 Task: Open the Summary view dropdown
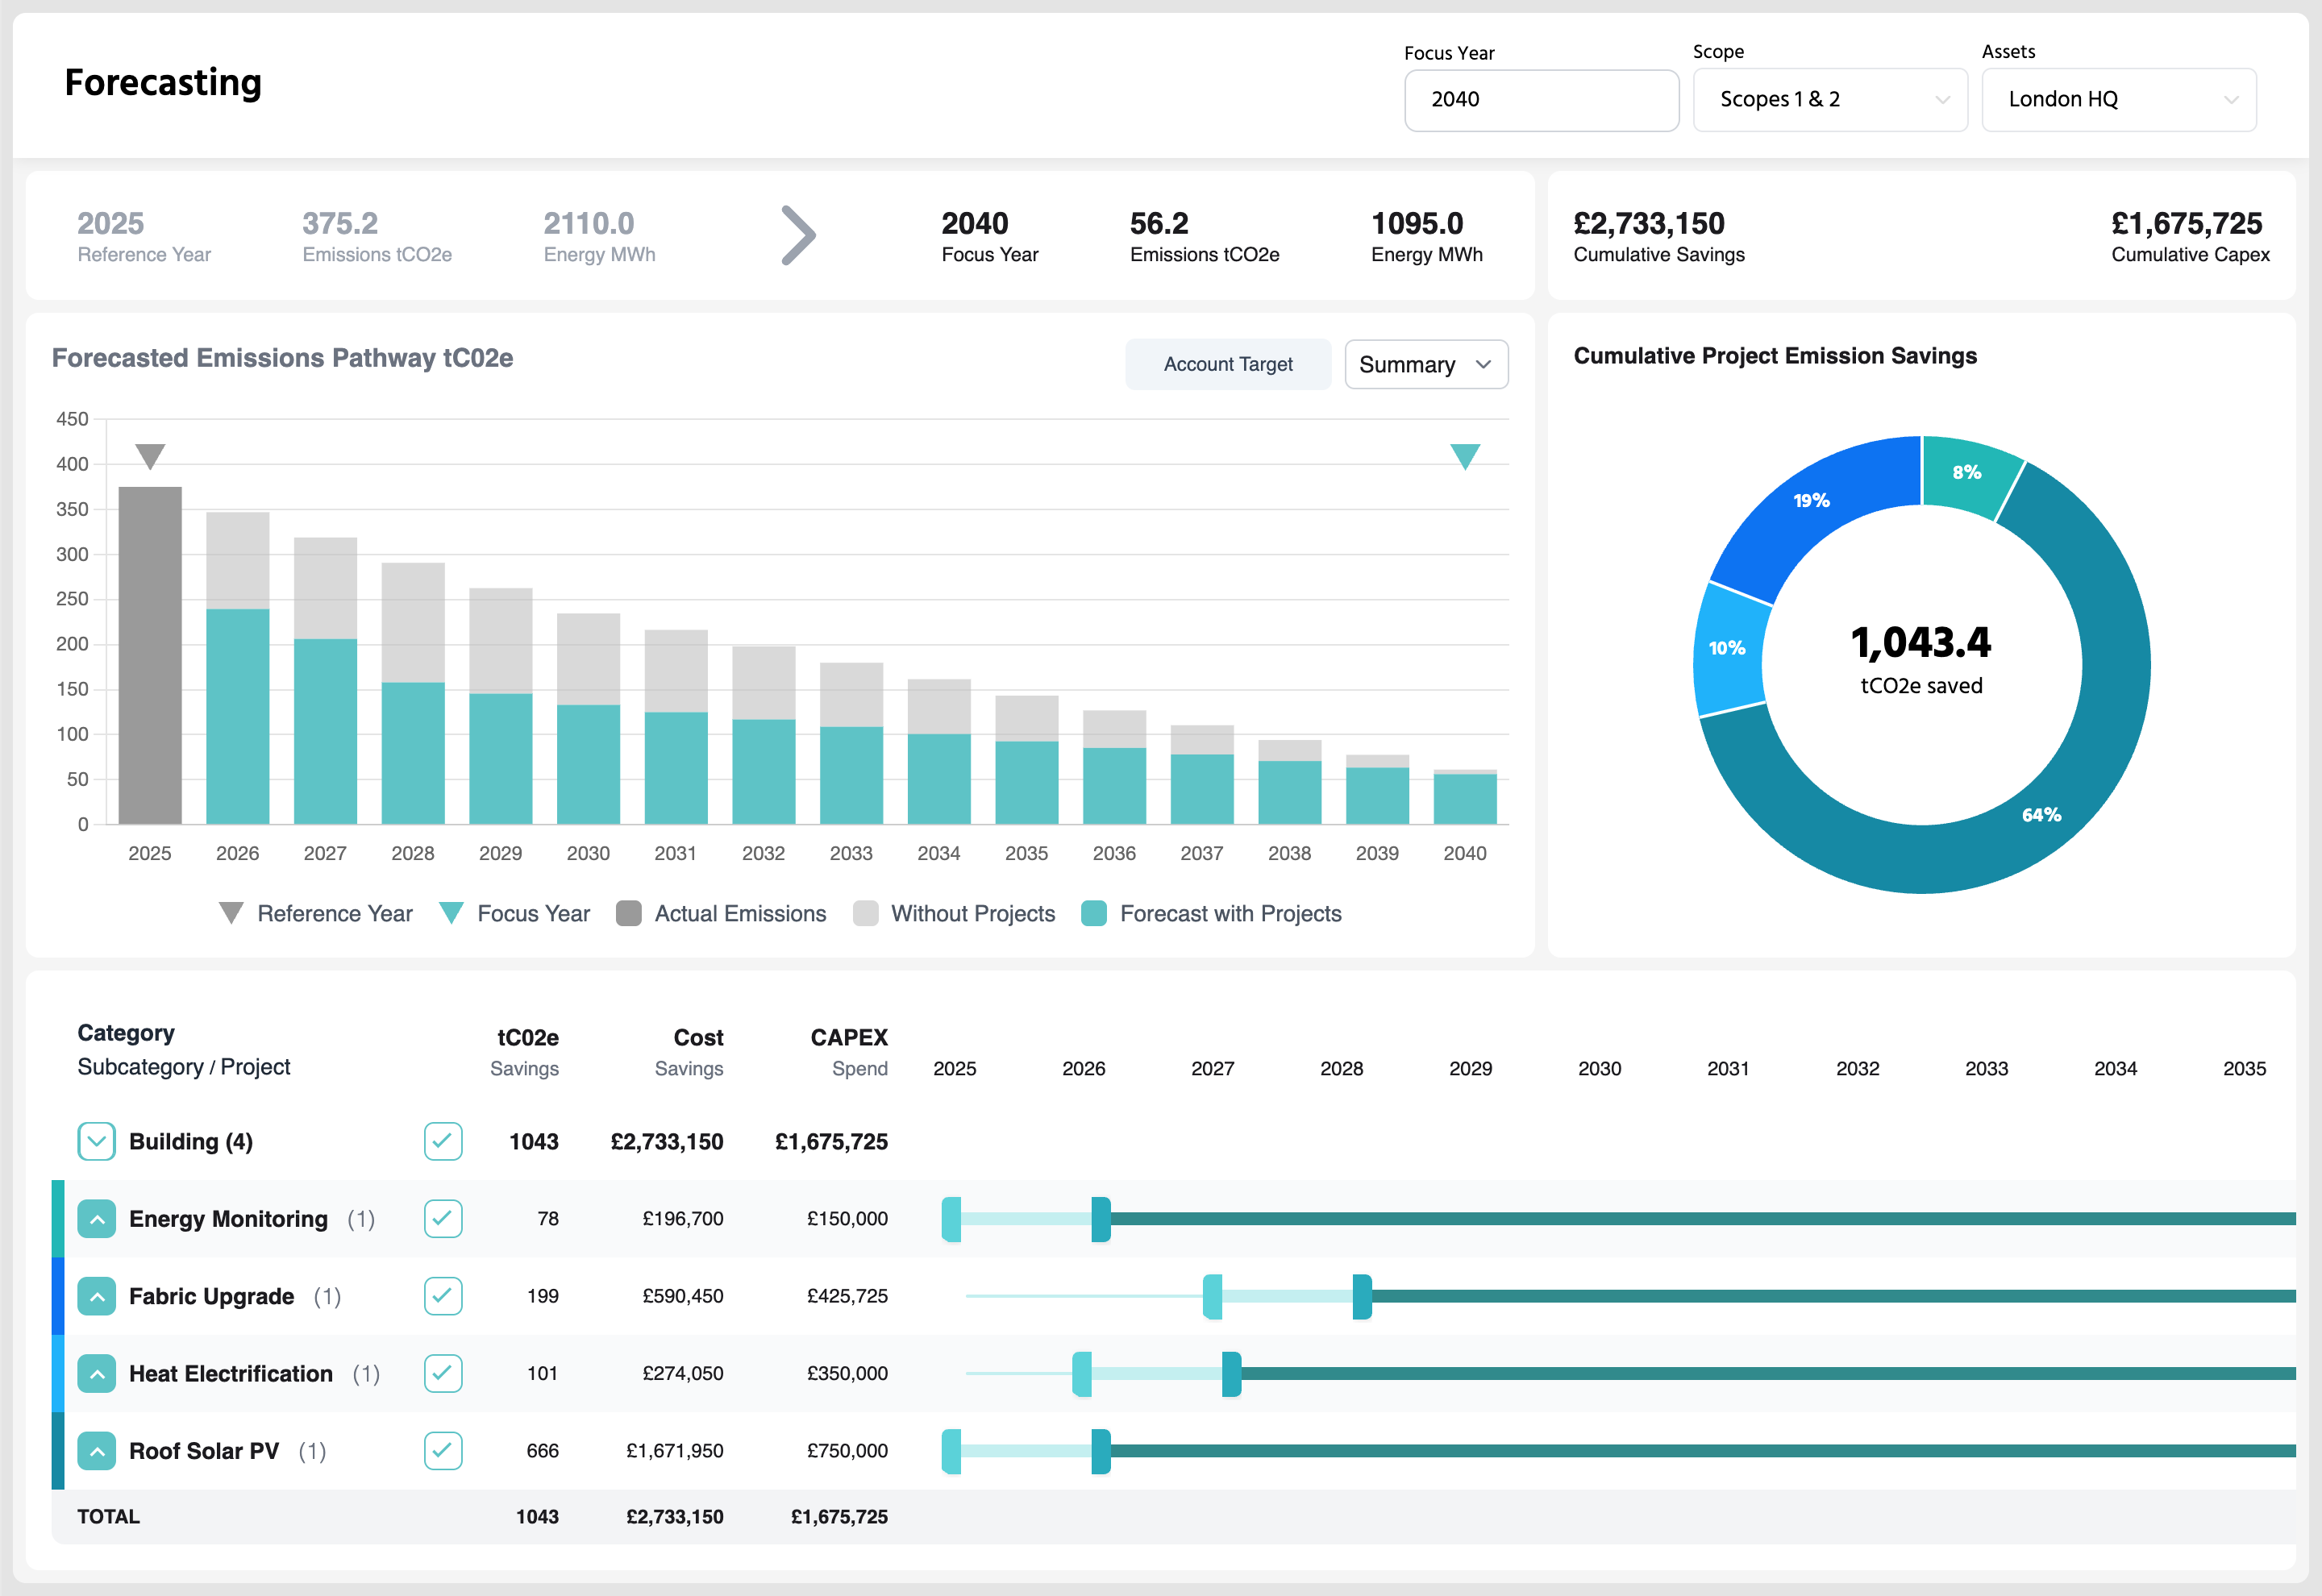pyautogui.click(x=1426, y=364)
